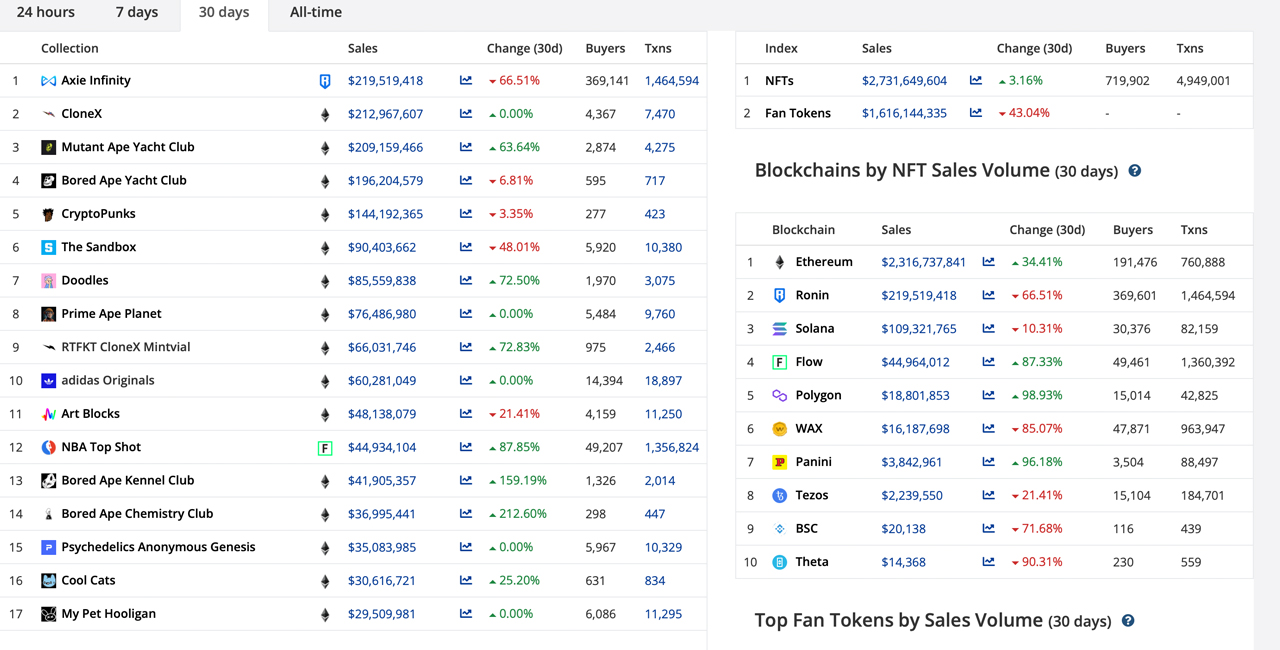The height and width of the screenshot is (650, 1280).
Task: Switch to the 24 hours tab
Action: coord(45,12)
